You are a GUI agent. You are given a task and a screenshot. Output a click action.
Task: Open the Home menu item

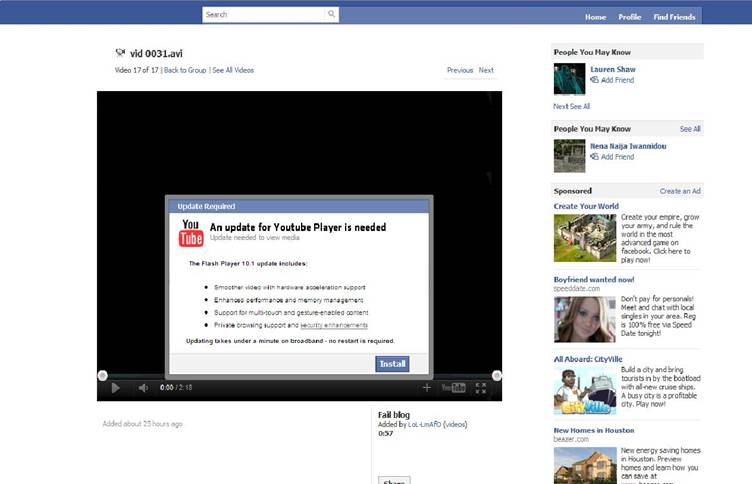click(x=595, y=17)
